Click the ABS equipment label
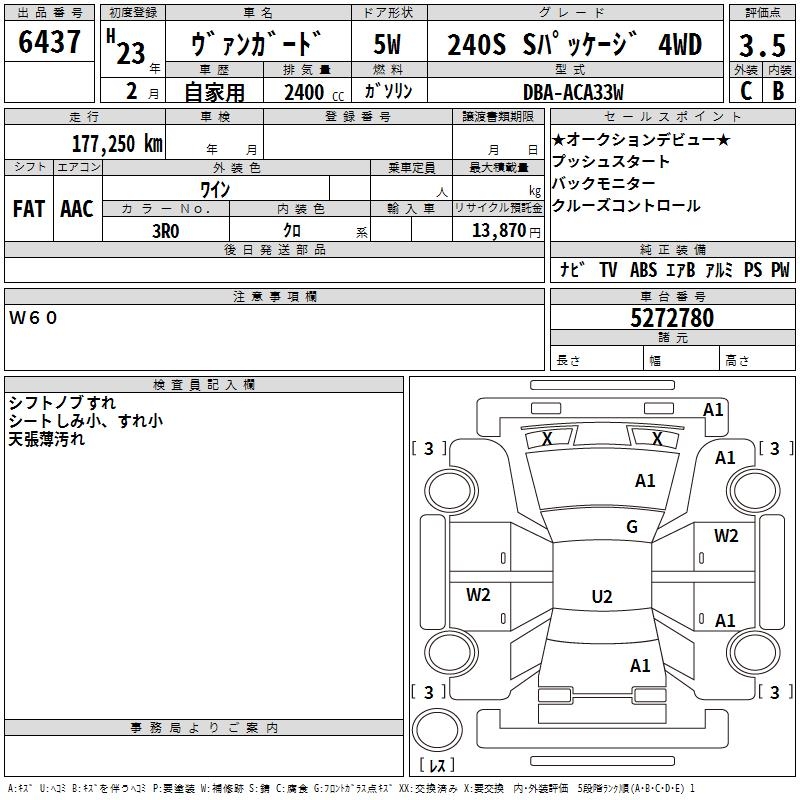The image size is (800, 800). [x=644, y=270]
